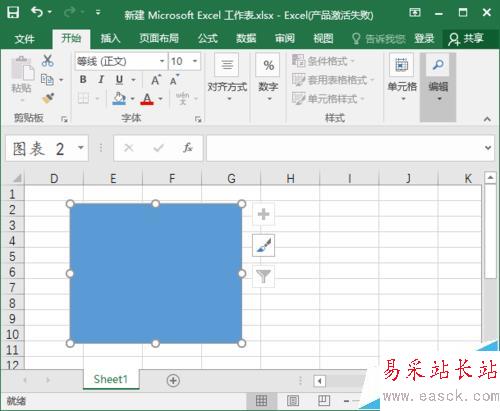The width and height of the screenshot is (500, 411).
Task: Apply the fill color bucket
Action: (x=119, y=99)
